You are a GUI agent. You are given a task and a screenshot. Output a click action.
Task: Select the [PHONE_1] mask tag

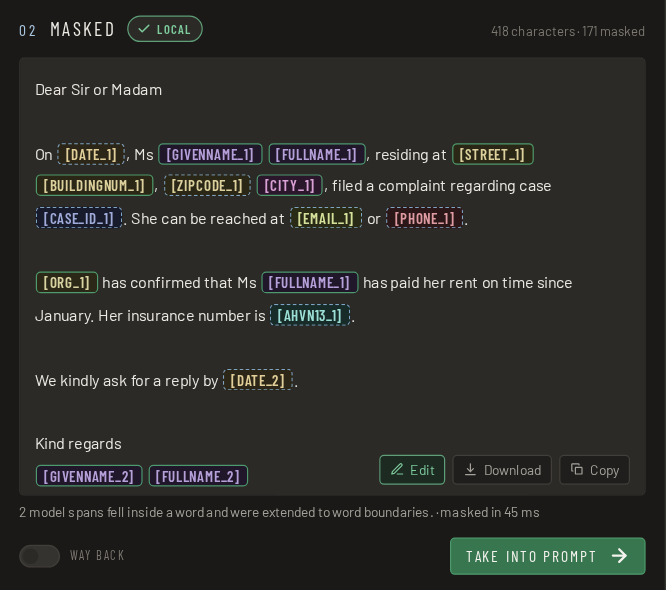pyautogui.click(x=425, y=218)
